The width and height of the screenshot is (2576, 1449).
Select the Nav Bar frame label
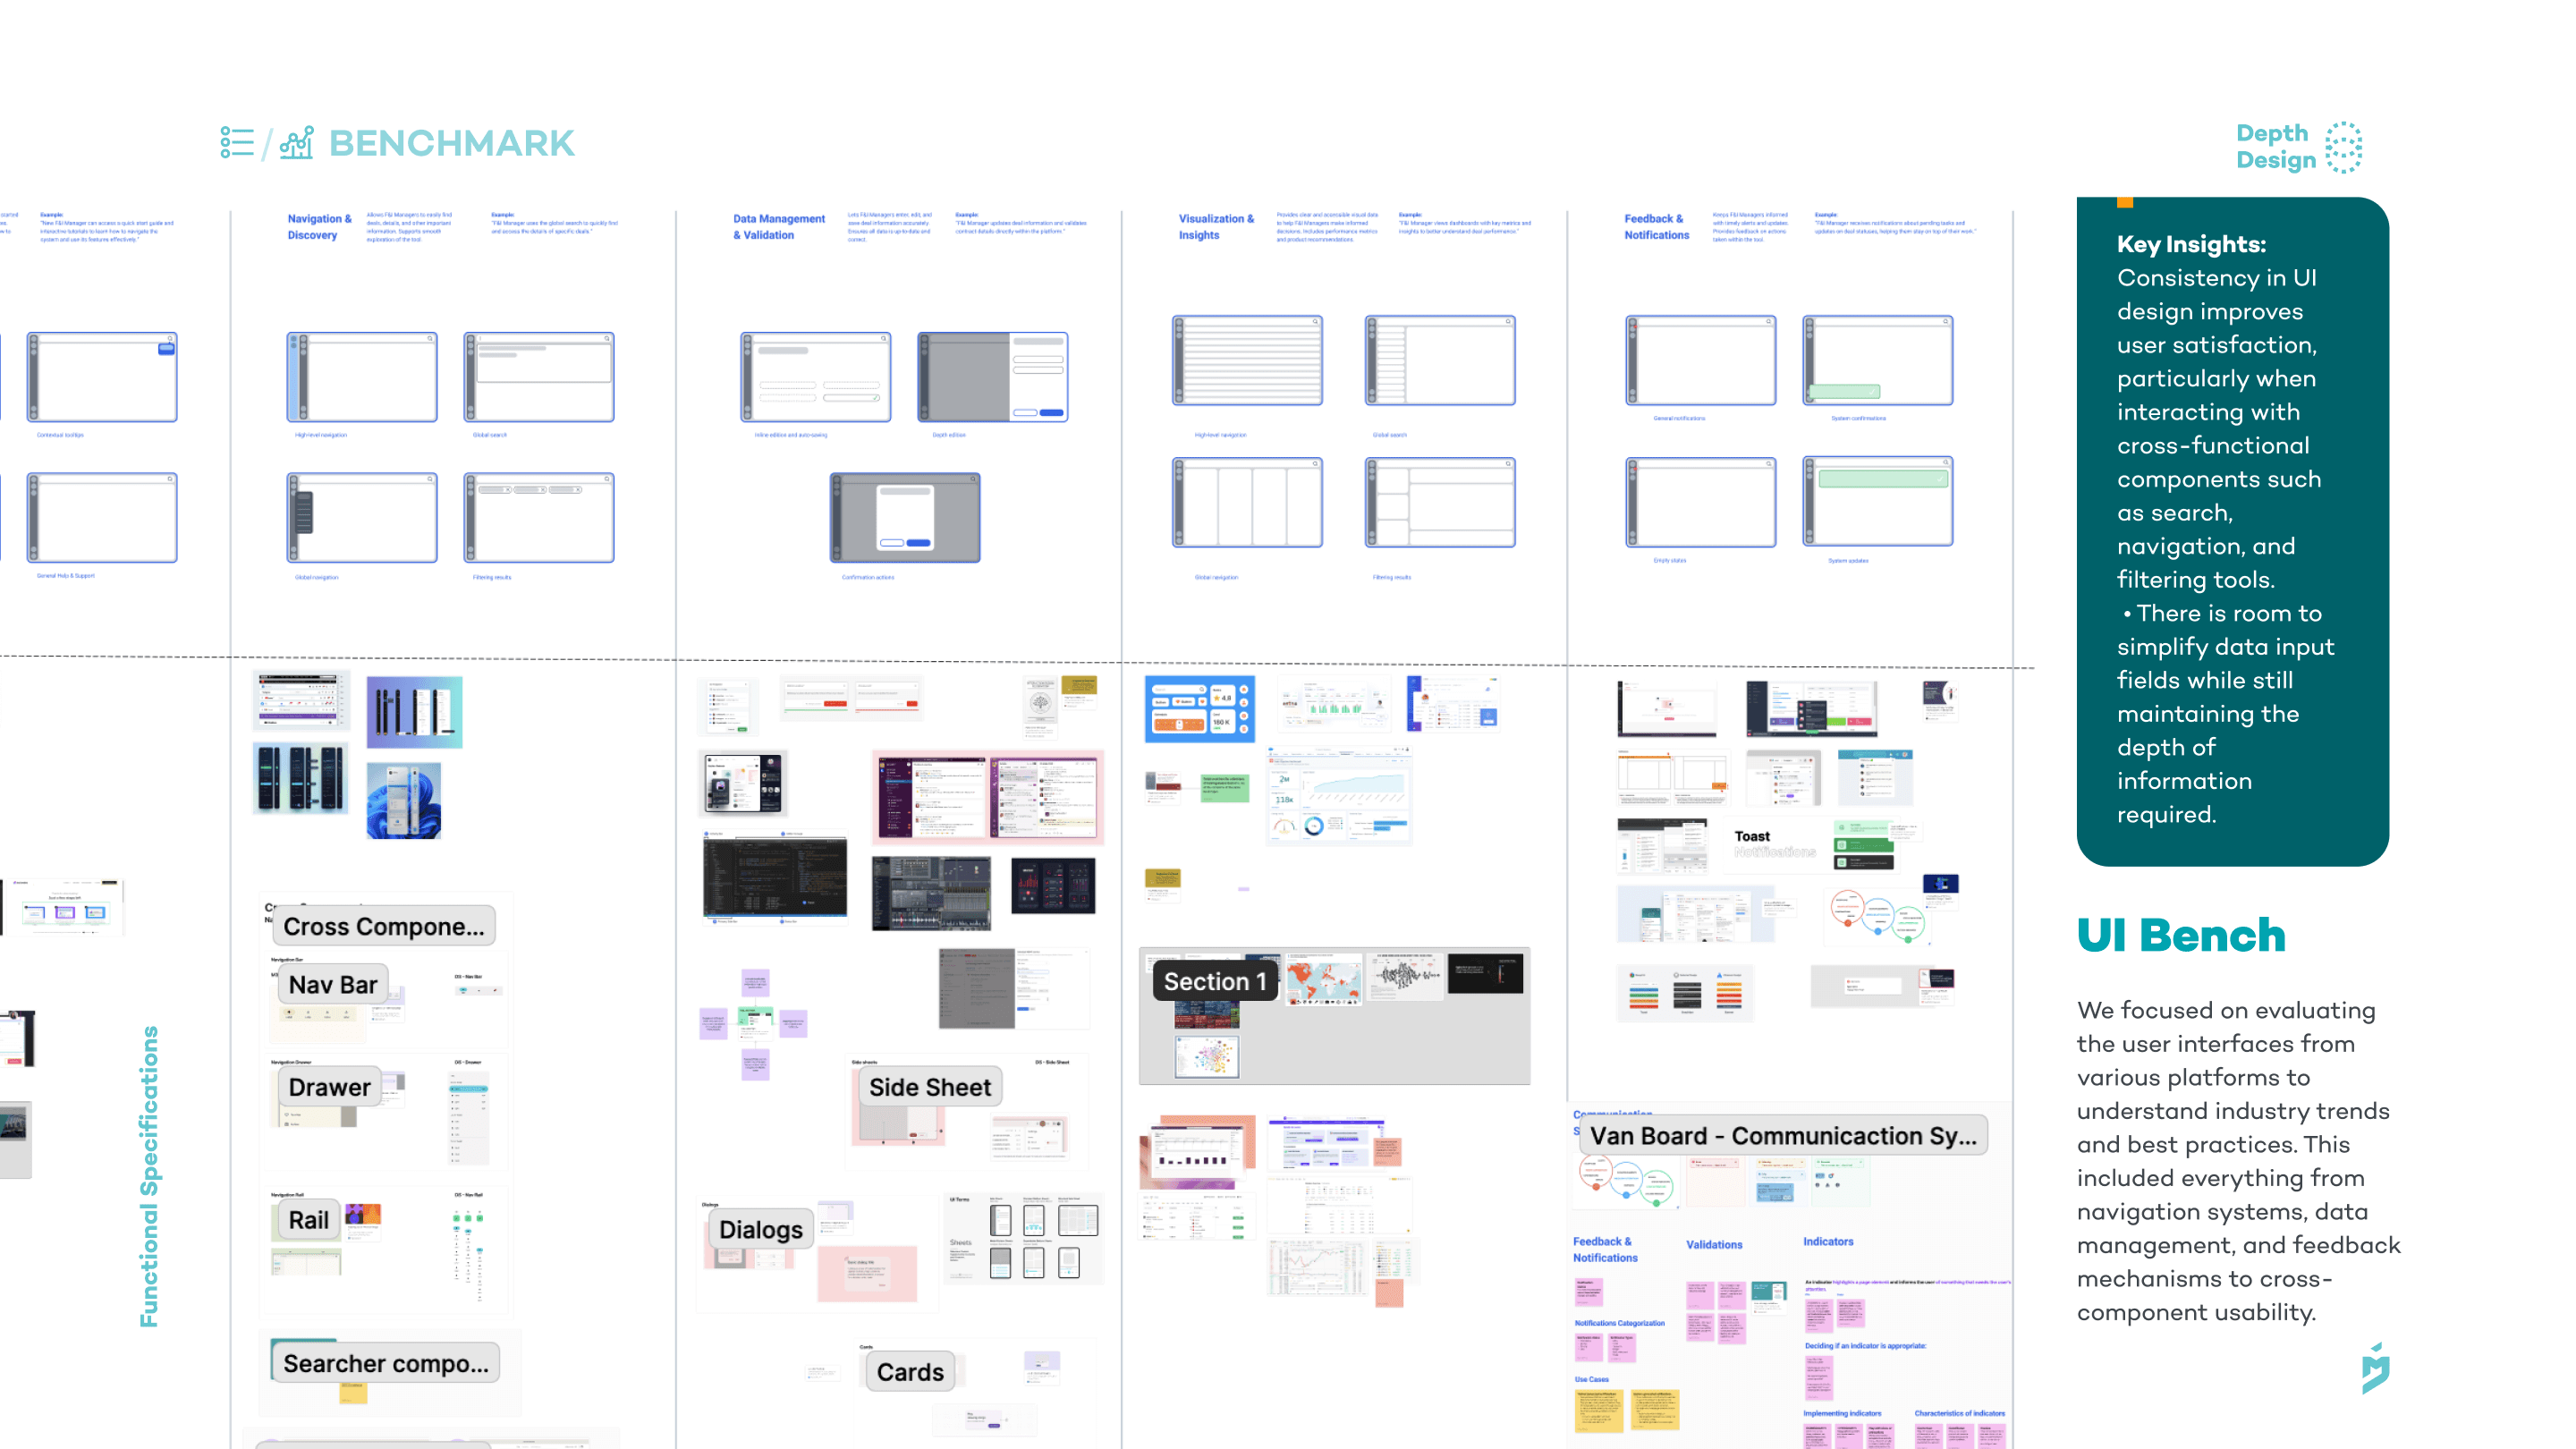333,984
